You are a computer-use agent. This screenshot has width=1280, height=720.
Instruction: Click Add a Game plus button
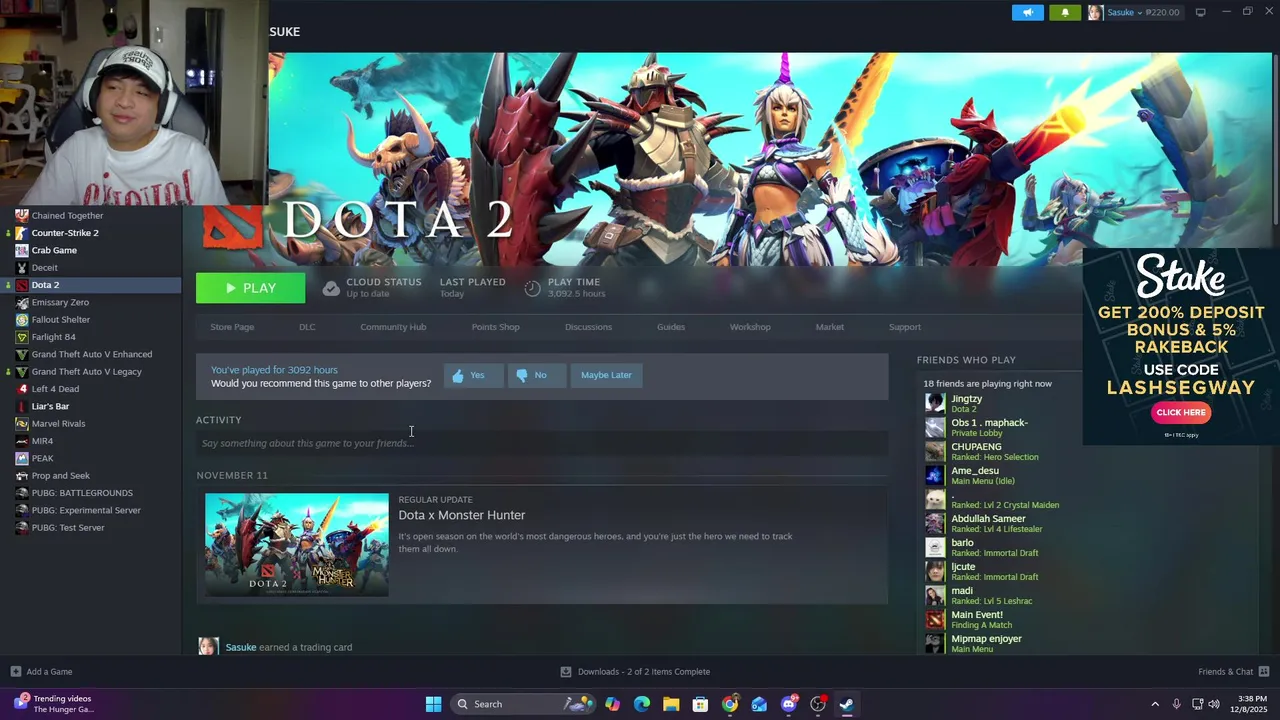pyautogui.click(x=15, y=672)
